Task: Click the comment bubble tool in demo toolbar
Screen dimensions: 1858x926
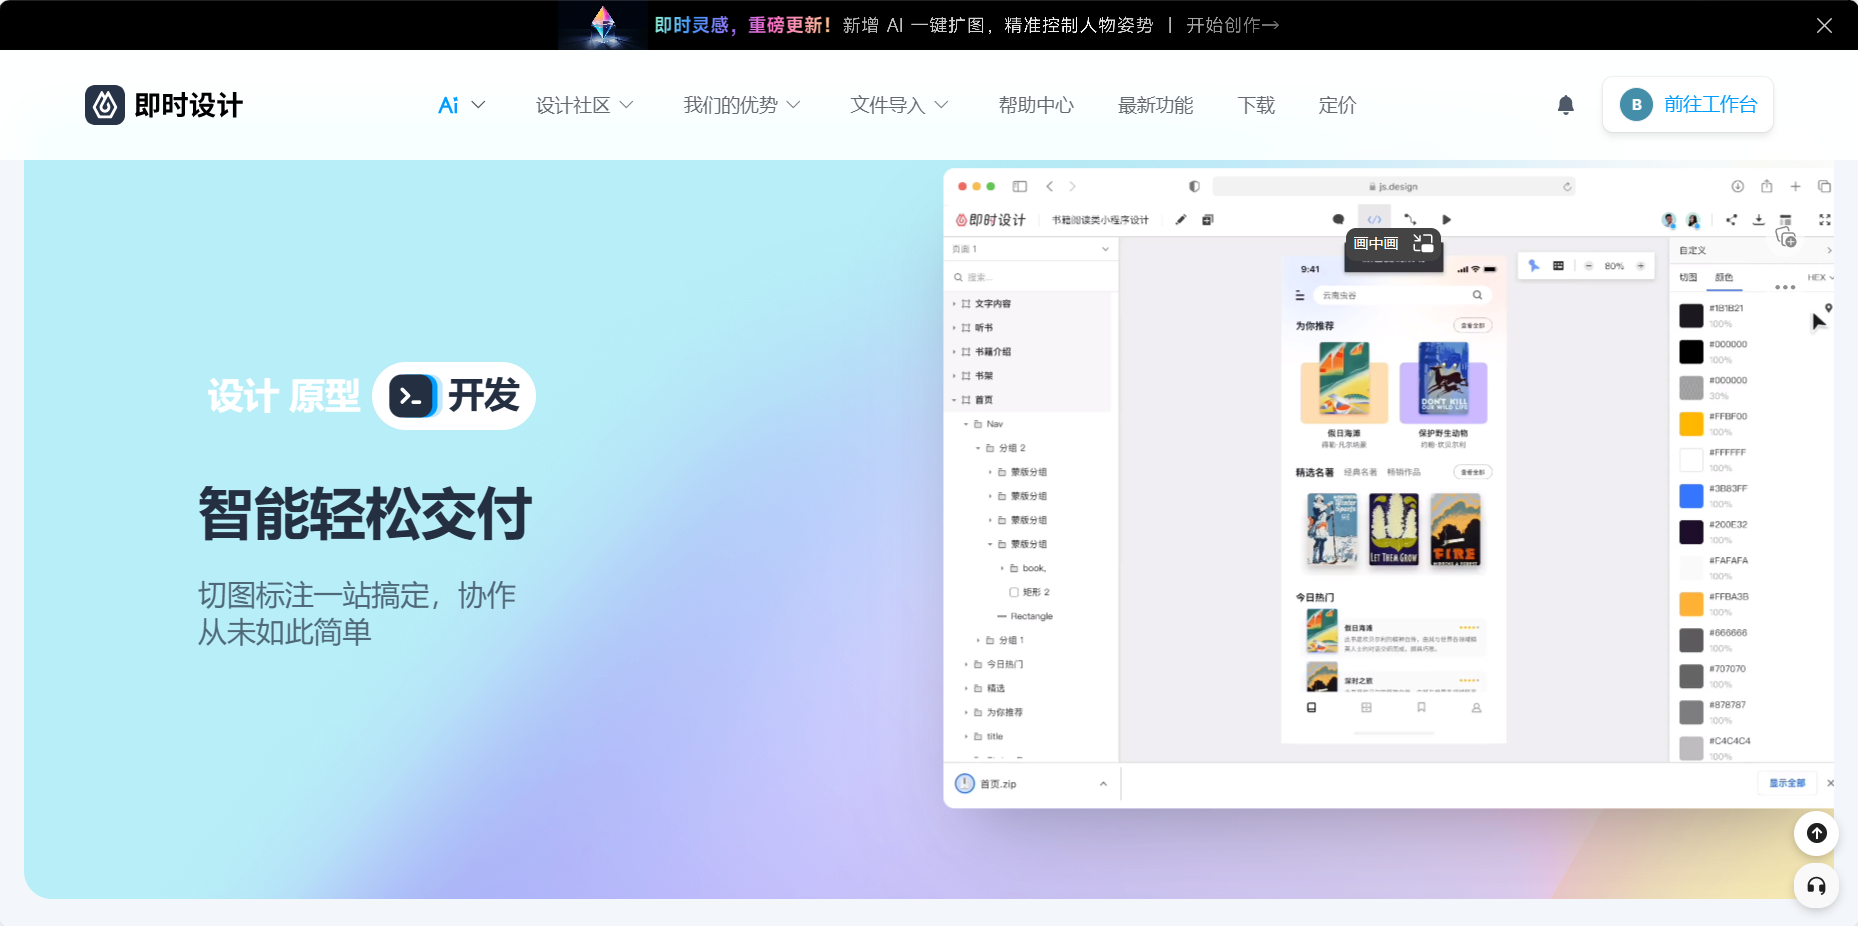Action: [x=1338, y=219]
